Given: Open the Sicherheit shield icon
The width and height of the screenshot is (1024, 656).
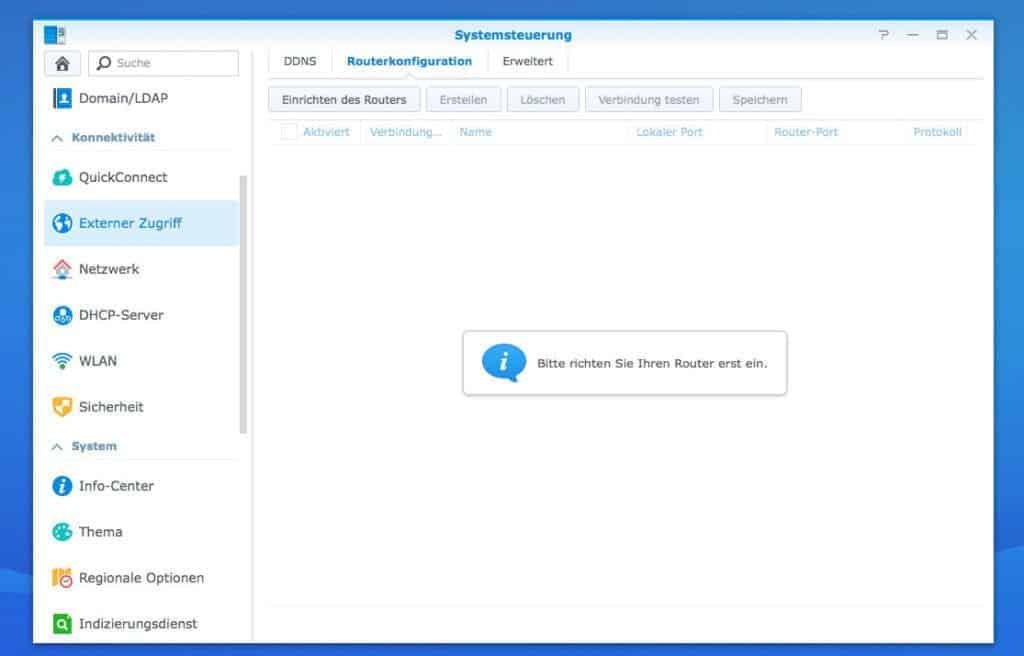Looking at the screenshot, I should click(62, 406).
